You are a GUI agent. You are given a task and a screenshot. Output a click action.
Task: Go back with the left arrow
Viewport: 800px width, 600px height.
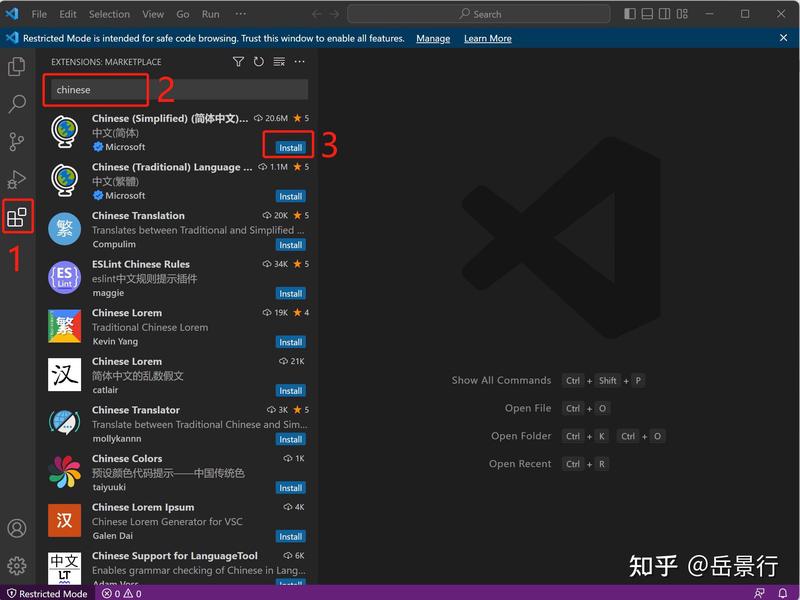tap(317, 14)
